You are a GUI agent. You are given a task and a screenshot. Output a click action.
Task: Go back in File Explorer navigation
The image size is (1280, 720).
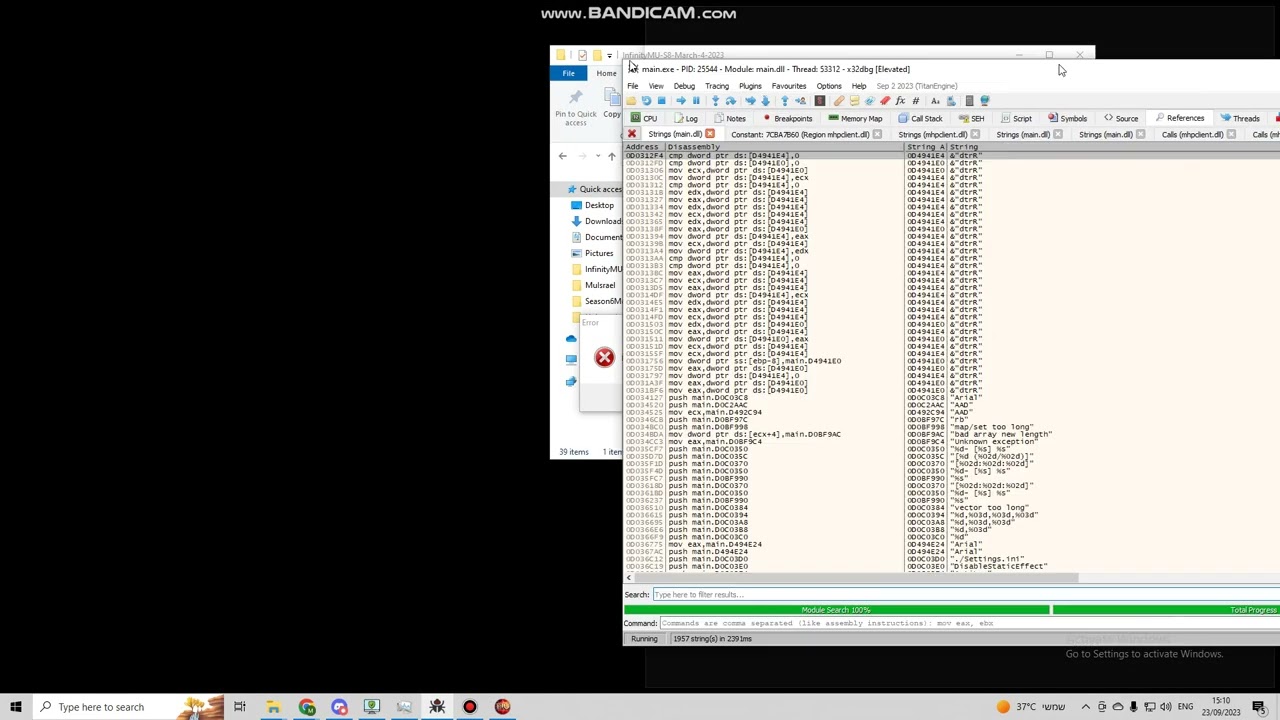point(562,156)
